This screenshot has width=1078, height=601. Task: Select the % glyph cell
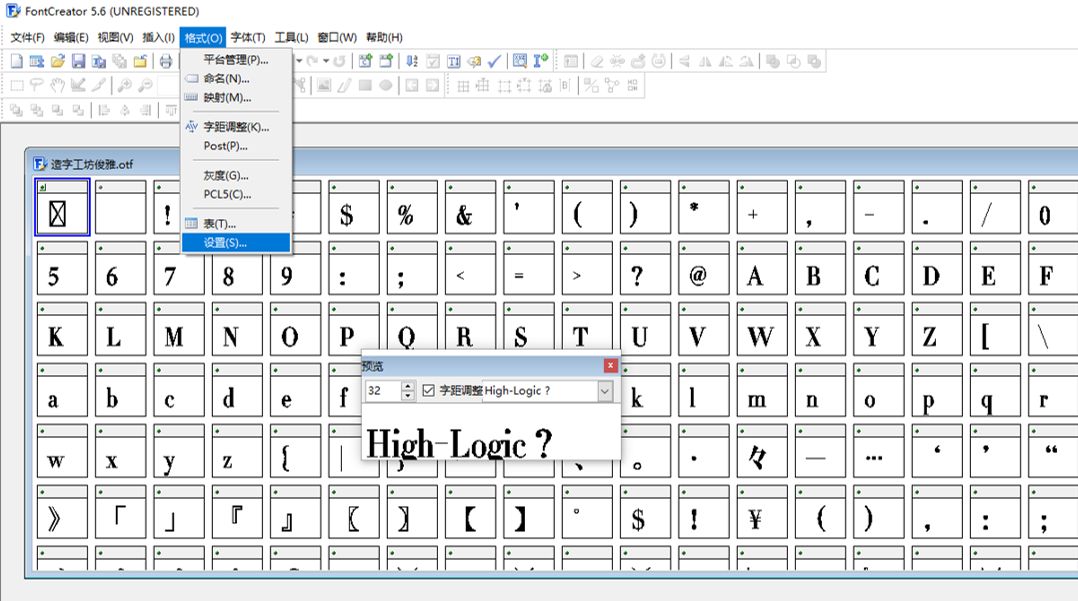point(412,207)
